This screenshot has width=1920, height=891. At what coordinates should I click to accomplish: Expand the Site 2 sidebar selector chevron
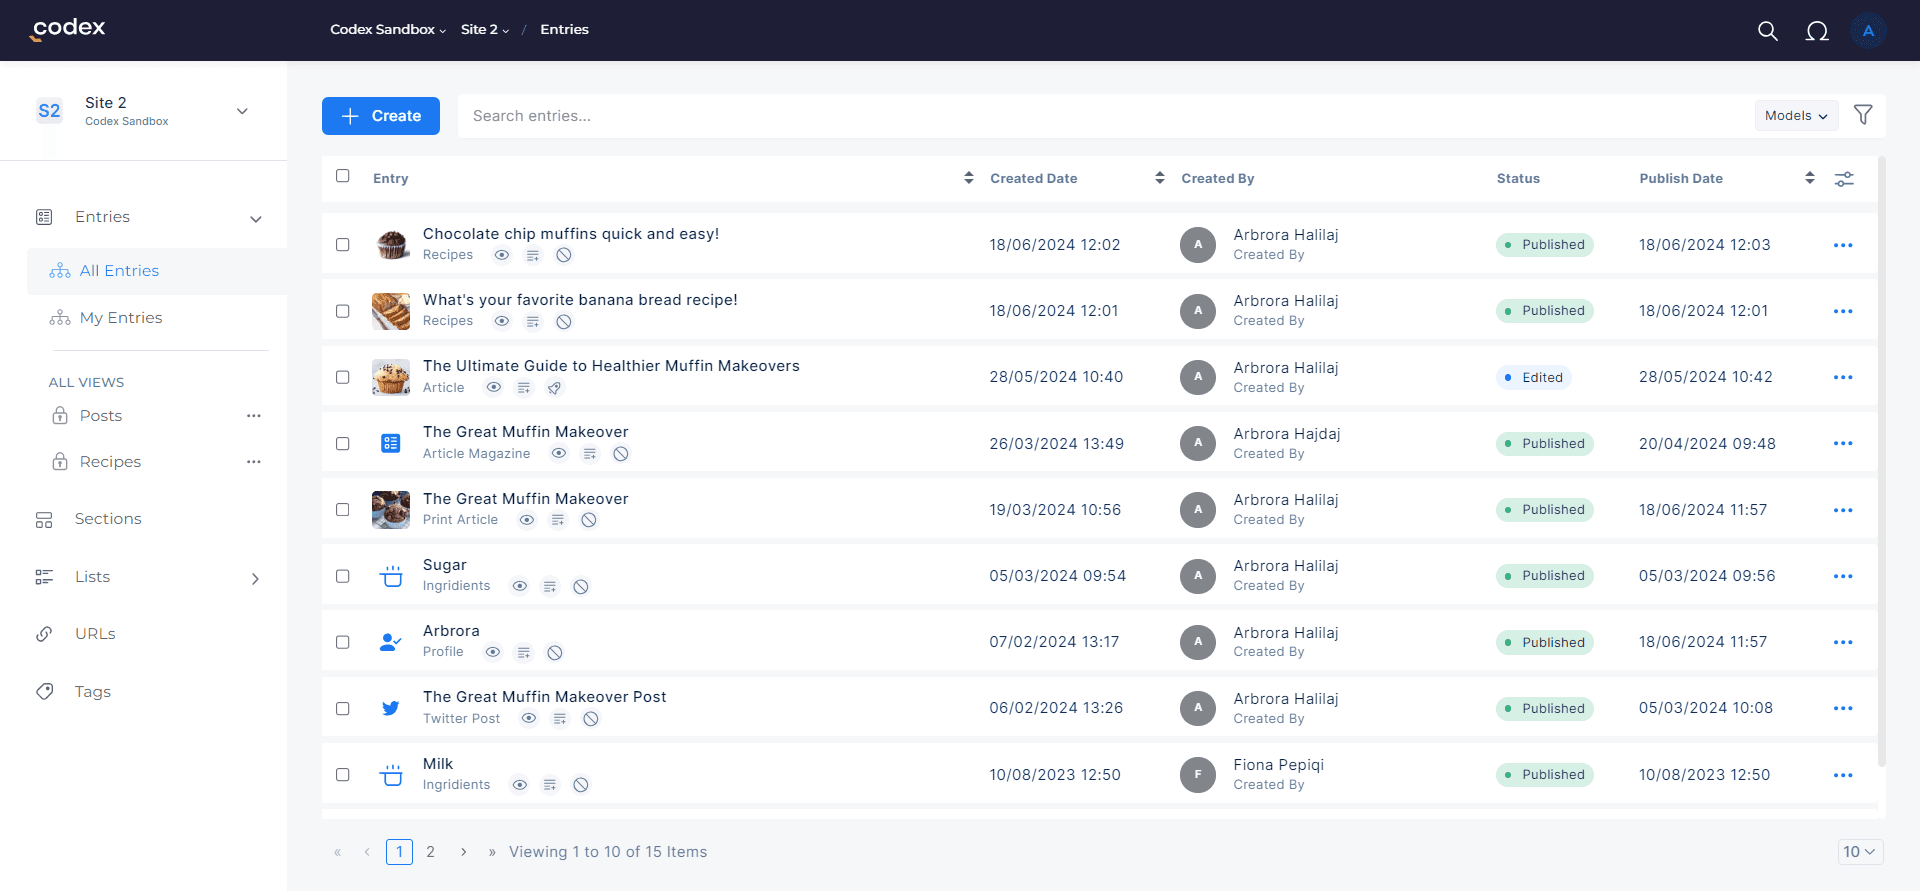(242, 111)
